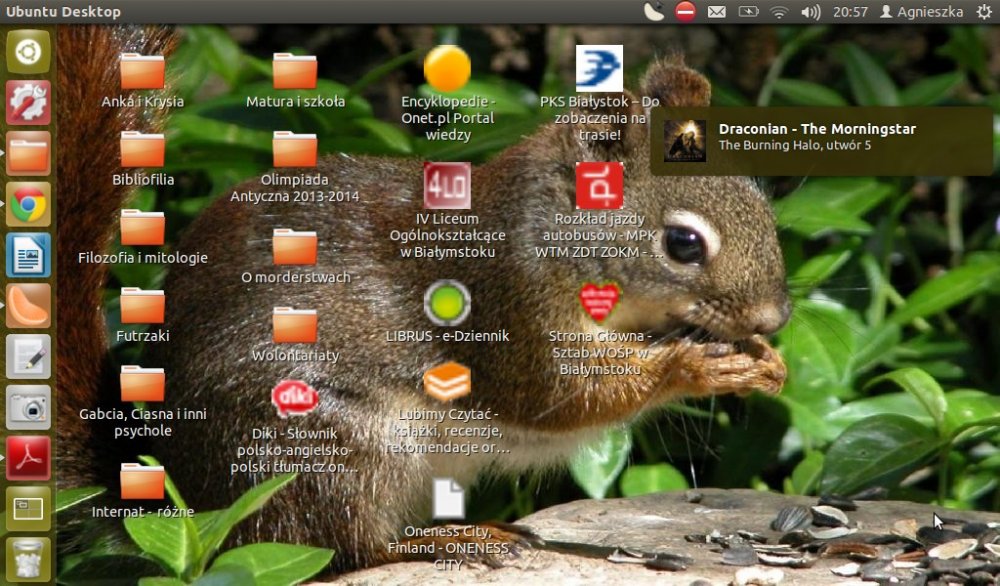
Task: Open the session gear menu
Action: point(984,12)
